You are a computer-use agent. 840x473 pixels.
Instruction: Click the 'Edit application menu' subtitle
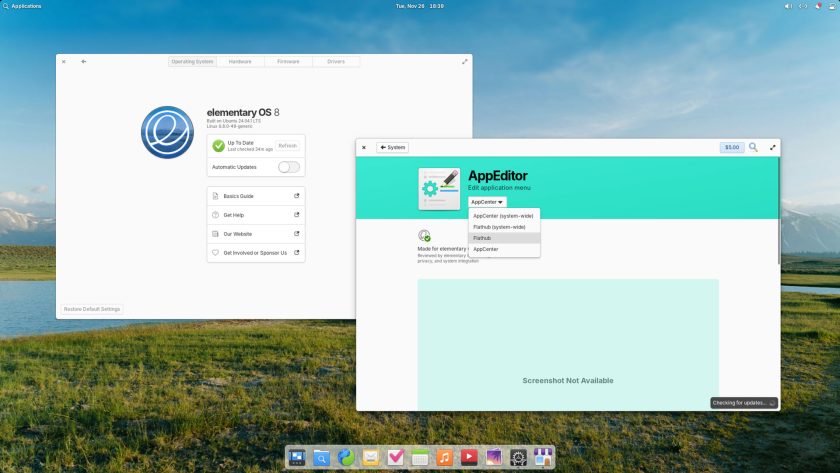[499, 188]
